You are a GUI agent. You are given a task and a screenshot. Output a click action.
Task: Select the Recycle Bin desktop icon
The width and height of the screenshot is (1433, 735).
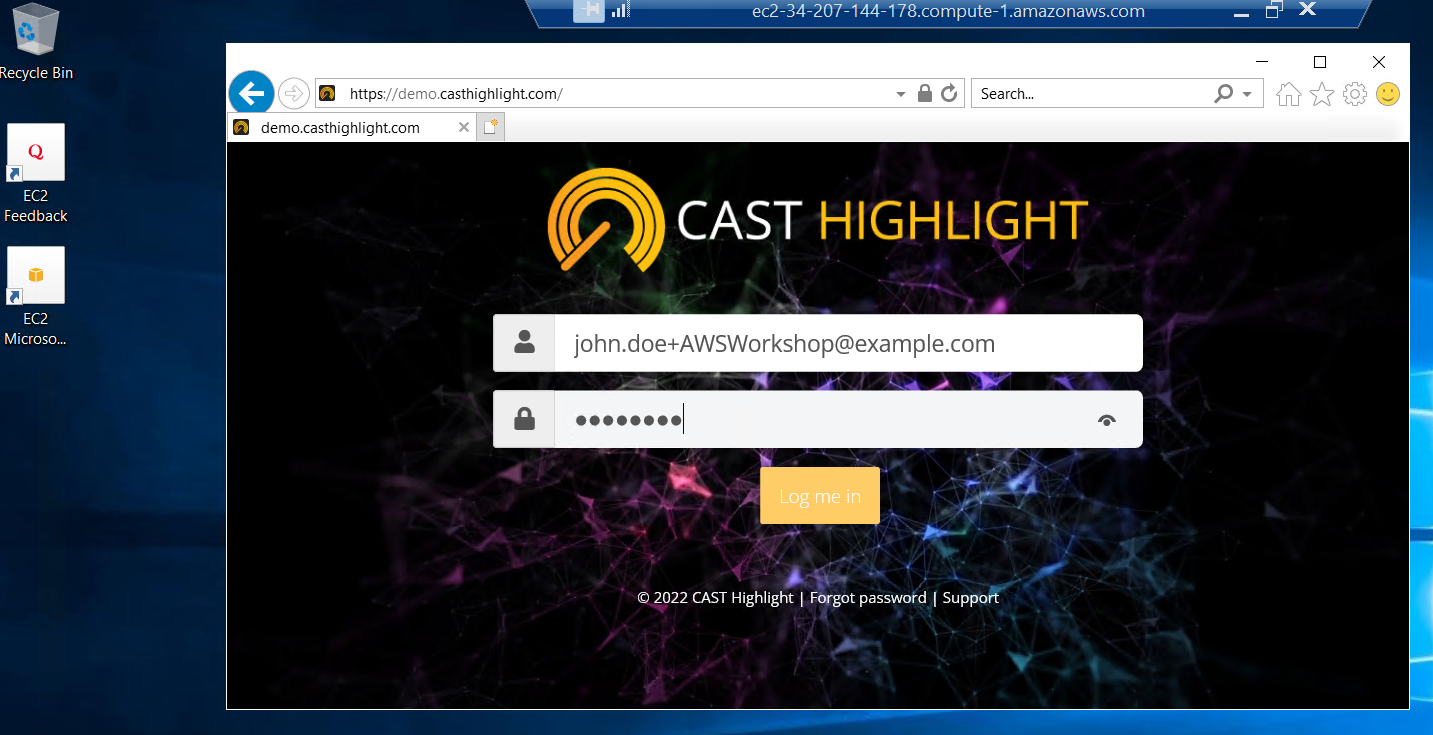(x=36, y=42)
